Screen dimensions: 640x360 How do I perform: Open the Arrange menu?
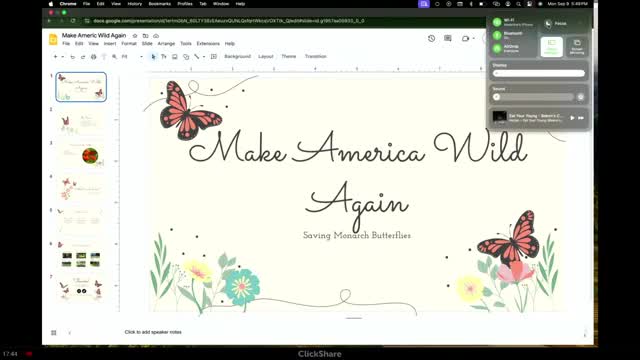click(x=166, y=44)
